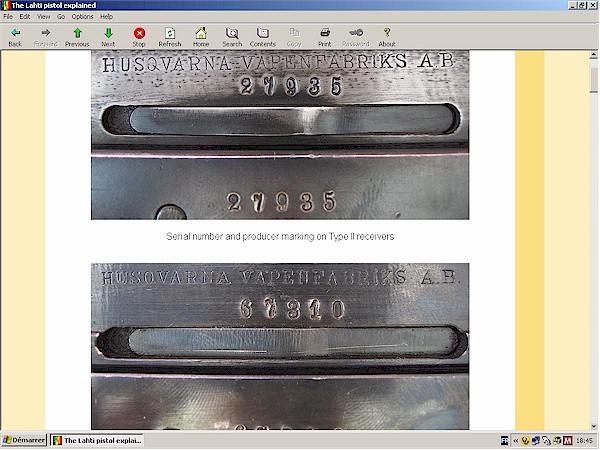Click the Password key icon
600x450 pixels.
[x=356, y=33]
